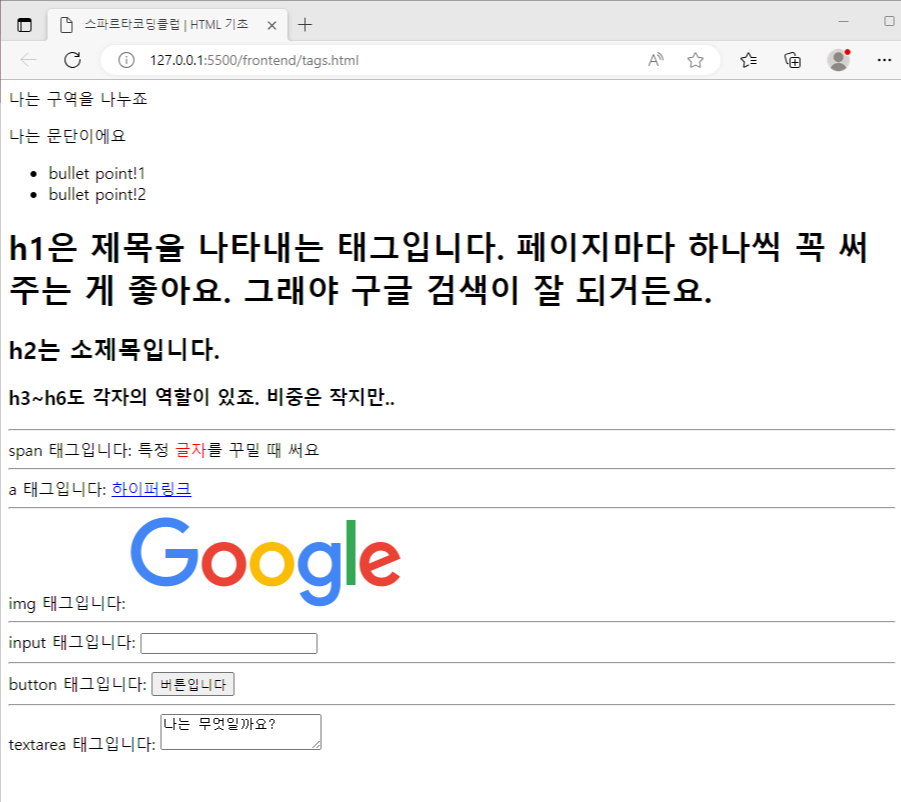Close the 스파르타코딩클럽 browser tab
The image size is (901, 802).
(272, 25)
